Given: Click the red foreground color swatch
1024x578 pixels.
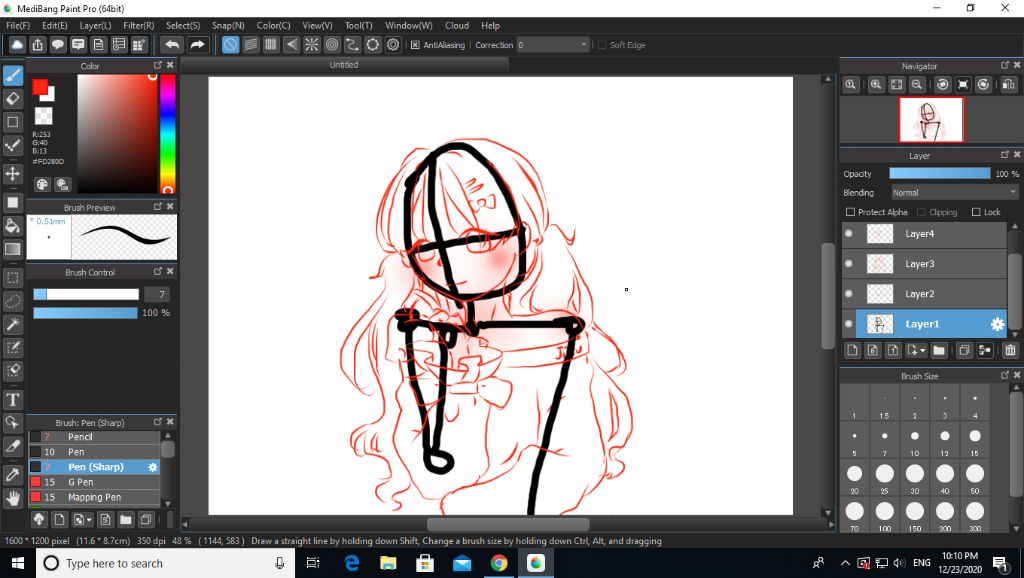Looking at the screenshot, I should pyautogui.click(x=40, y=87).
